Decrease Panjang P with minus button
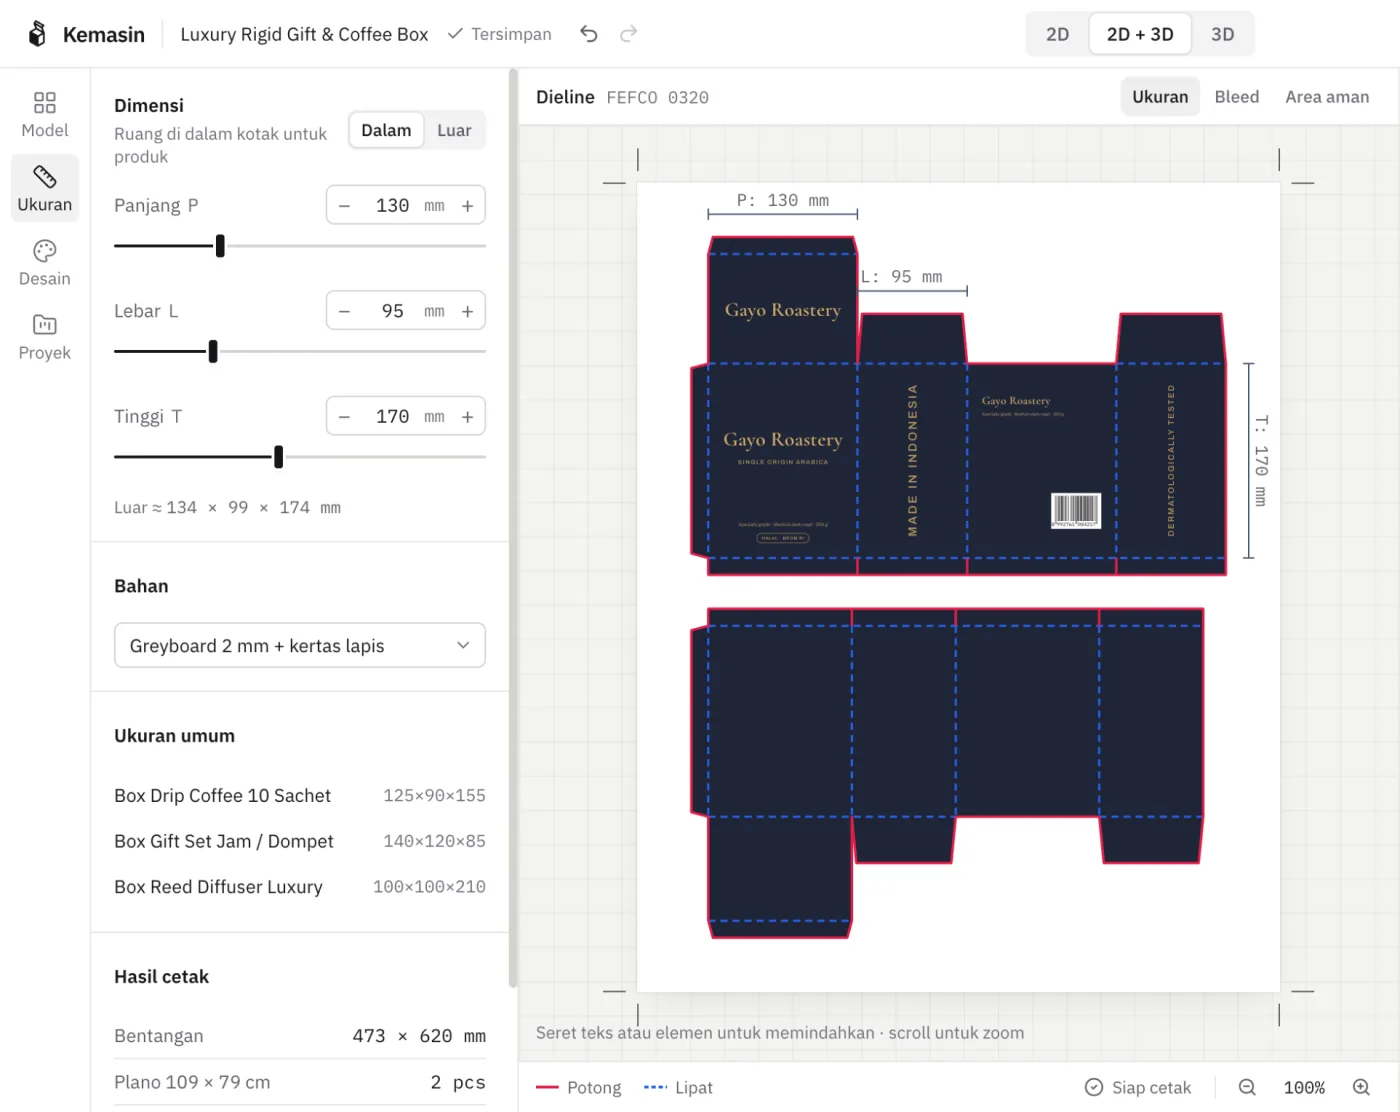 point(344,206)
